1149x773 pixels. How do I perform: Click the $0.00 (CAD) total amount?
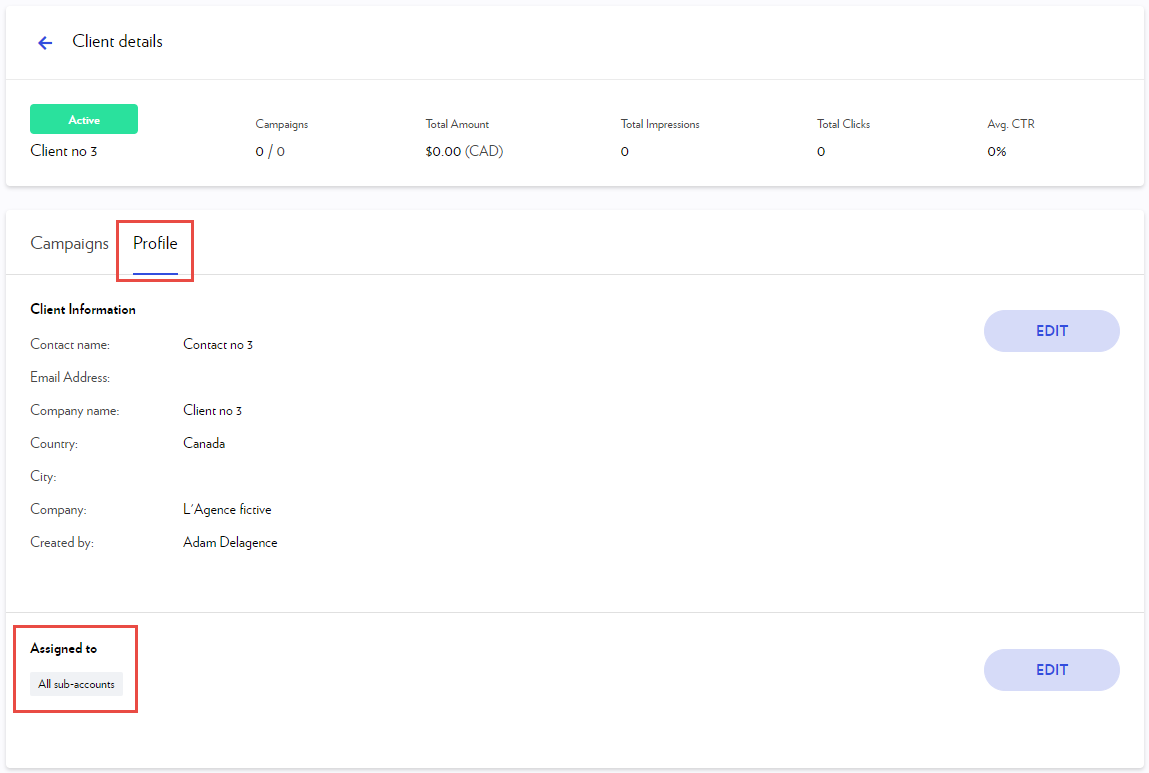(464, 152)
